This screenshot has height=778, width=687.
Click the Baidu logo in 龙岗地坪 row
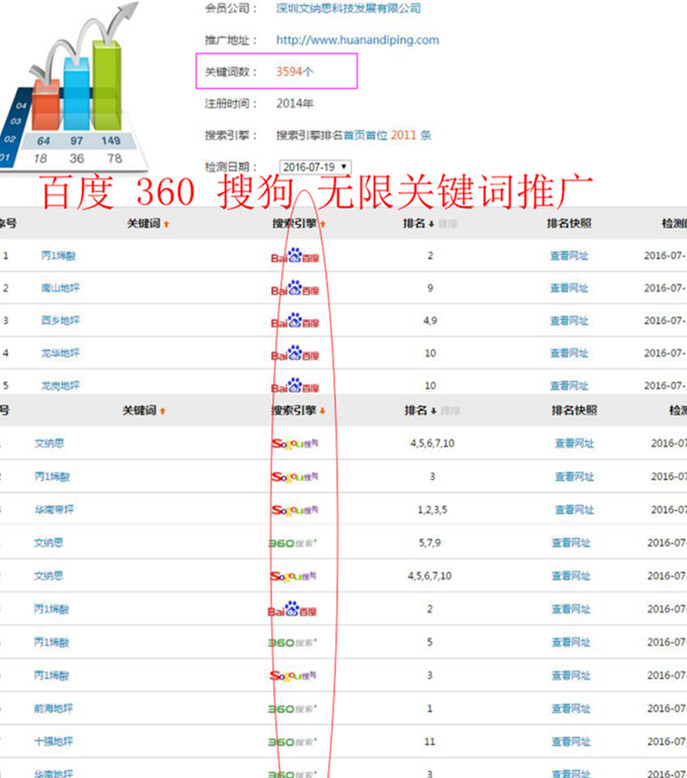tap(295, 386)
